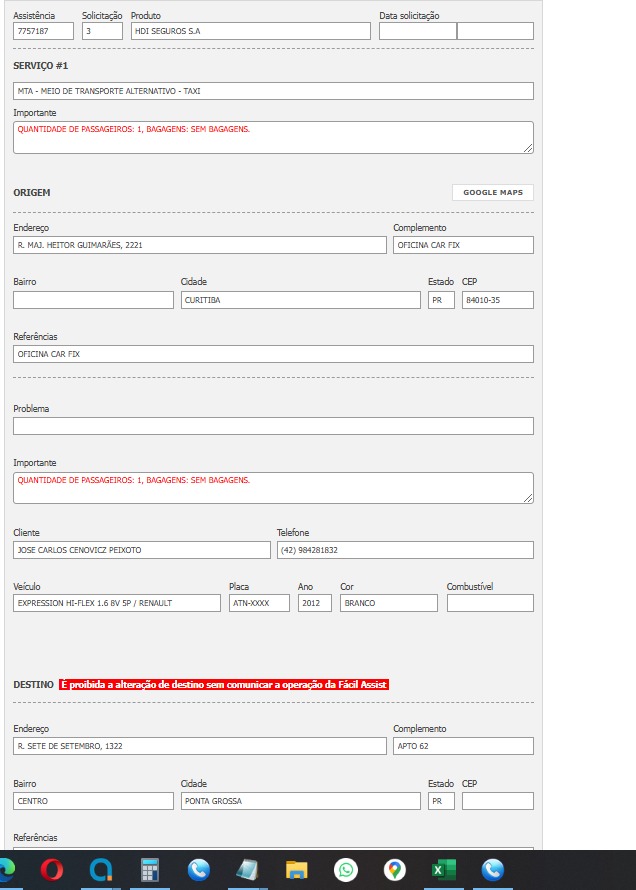
Task: Click the SERVIÇO #1 heading
Action: point(40,66)
